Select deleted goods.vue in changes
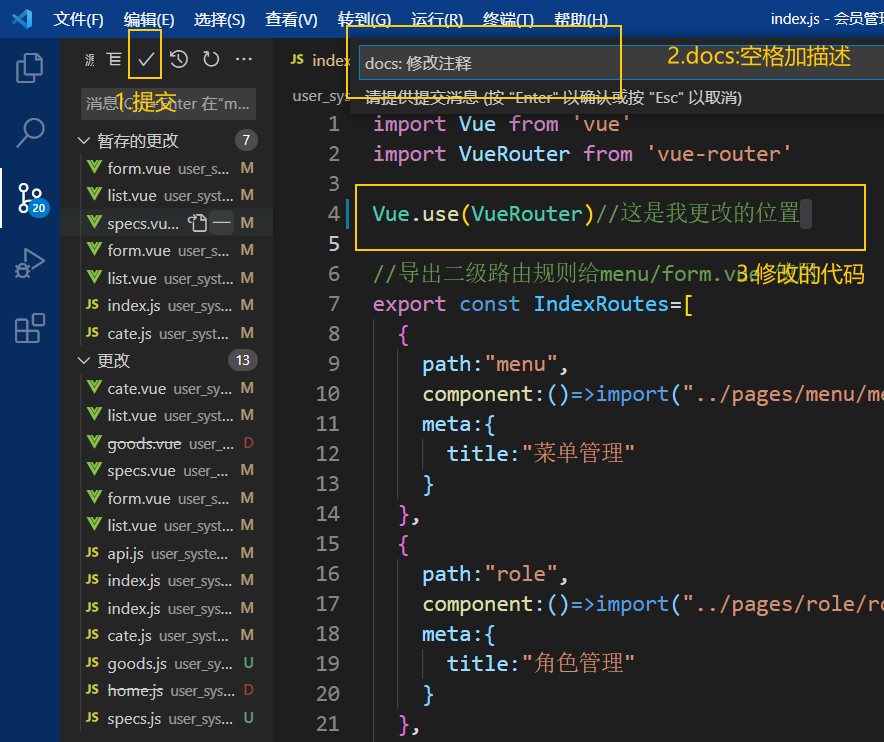884x742 pixels. click(167, 443)
